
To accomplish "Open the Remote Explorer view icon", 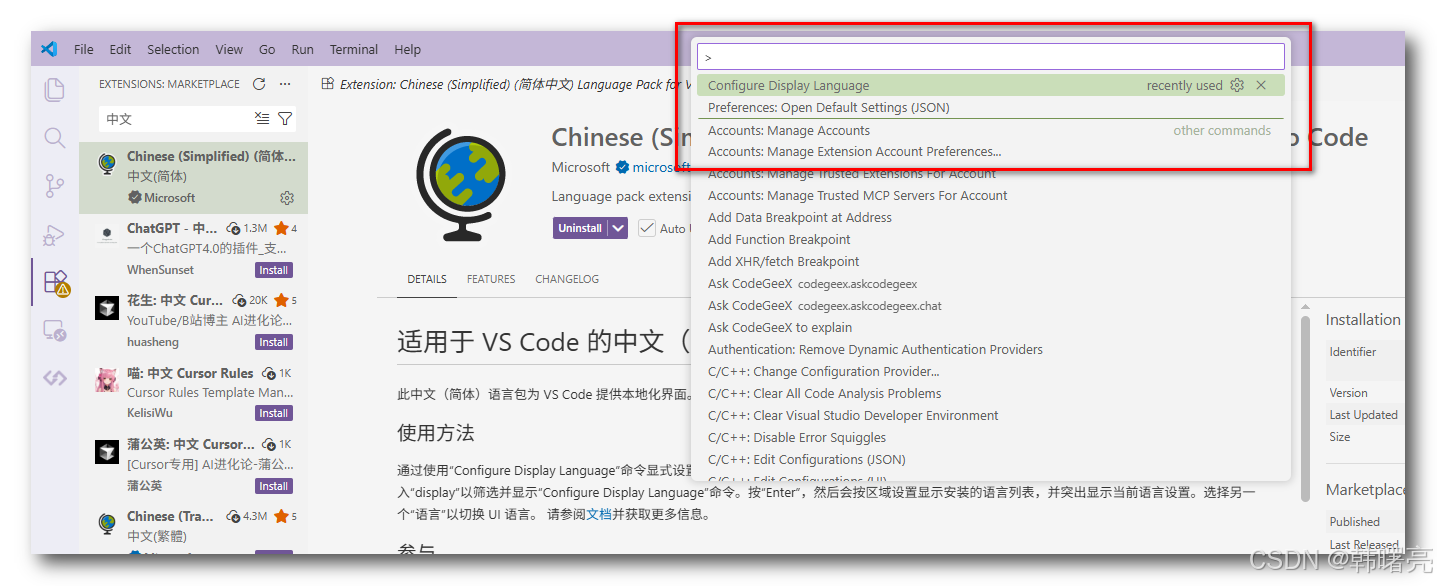I will 55,330.
